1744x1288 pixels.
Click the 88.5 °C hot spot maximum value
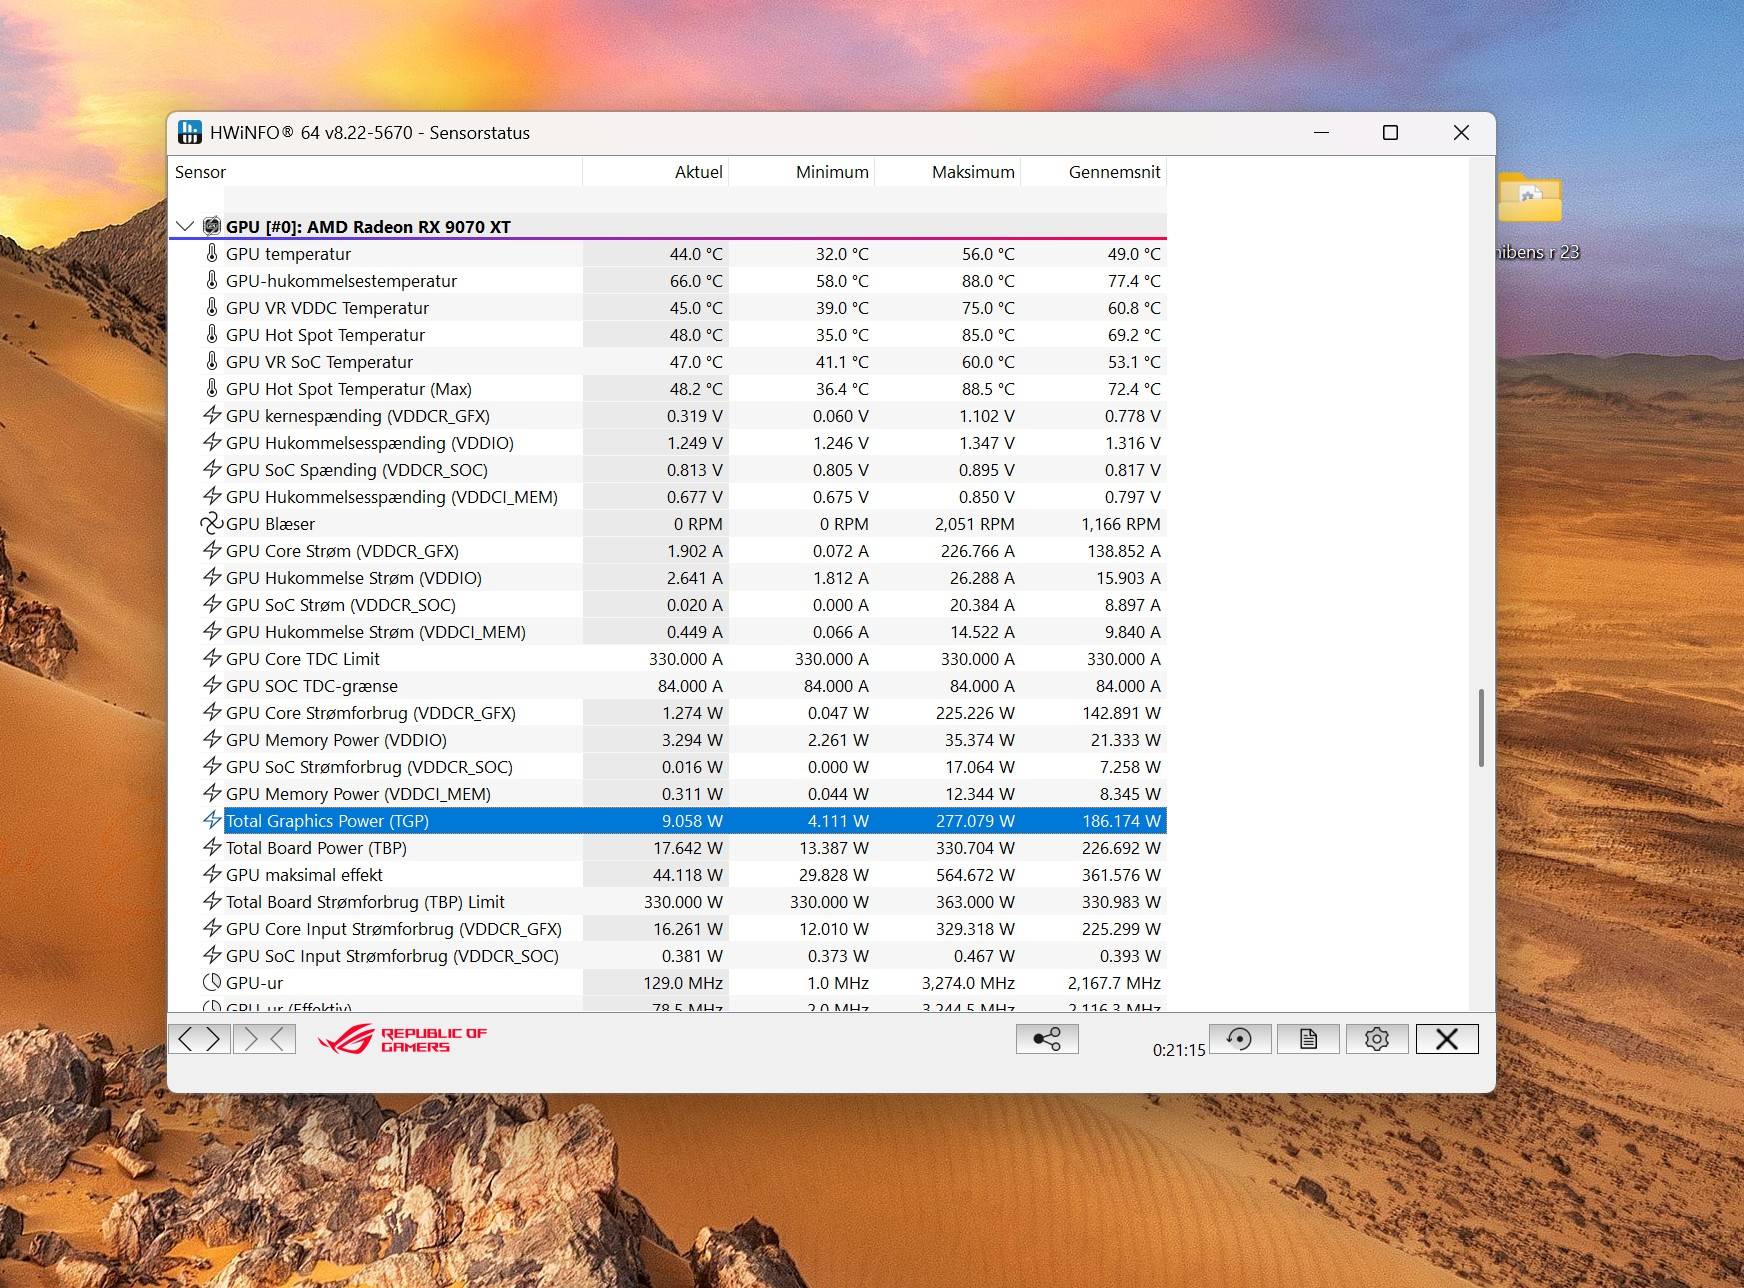pyautogui.click(x=988, y=388)
